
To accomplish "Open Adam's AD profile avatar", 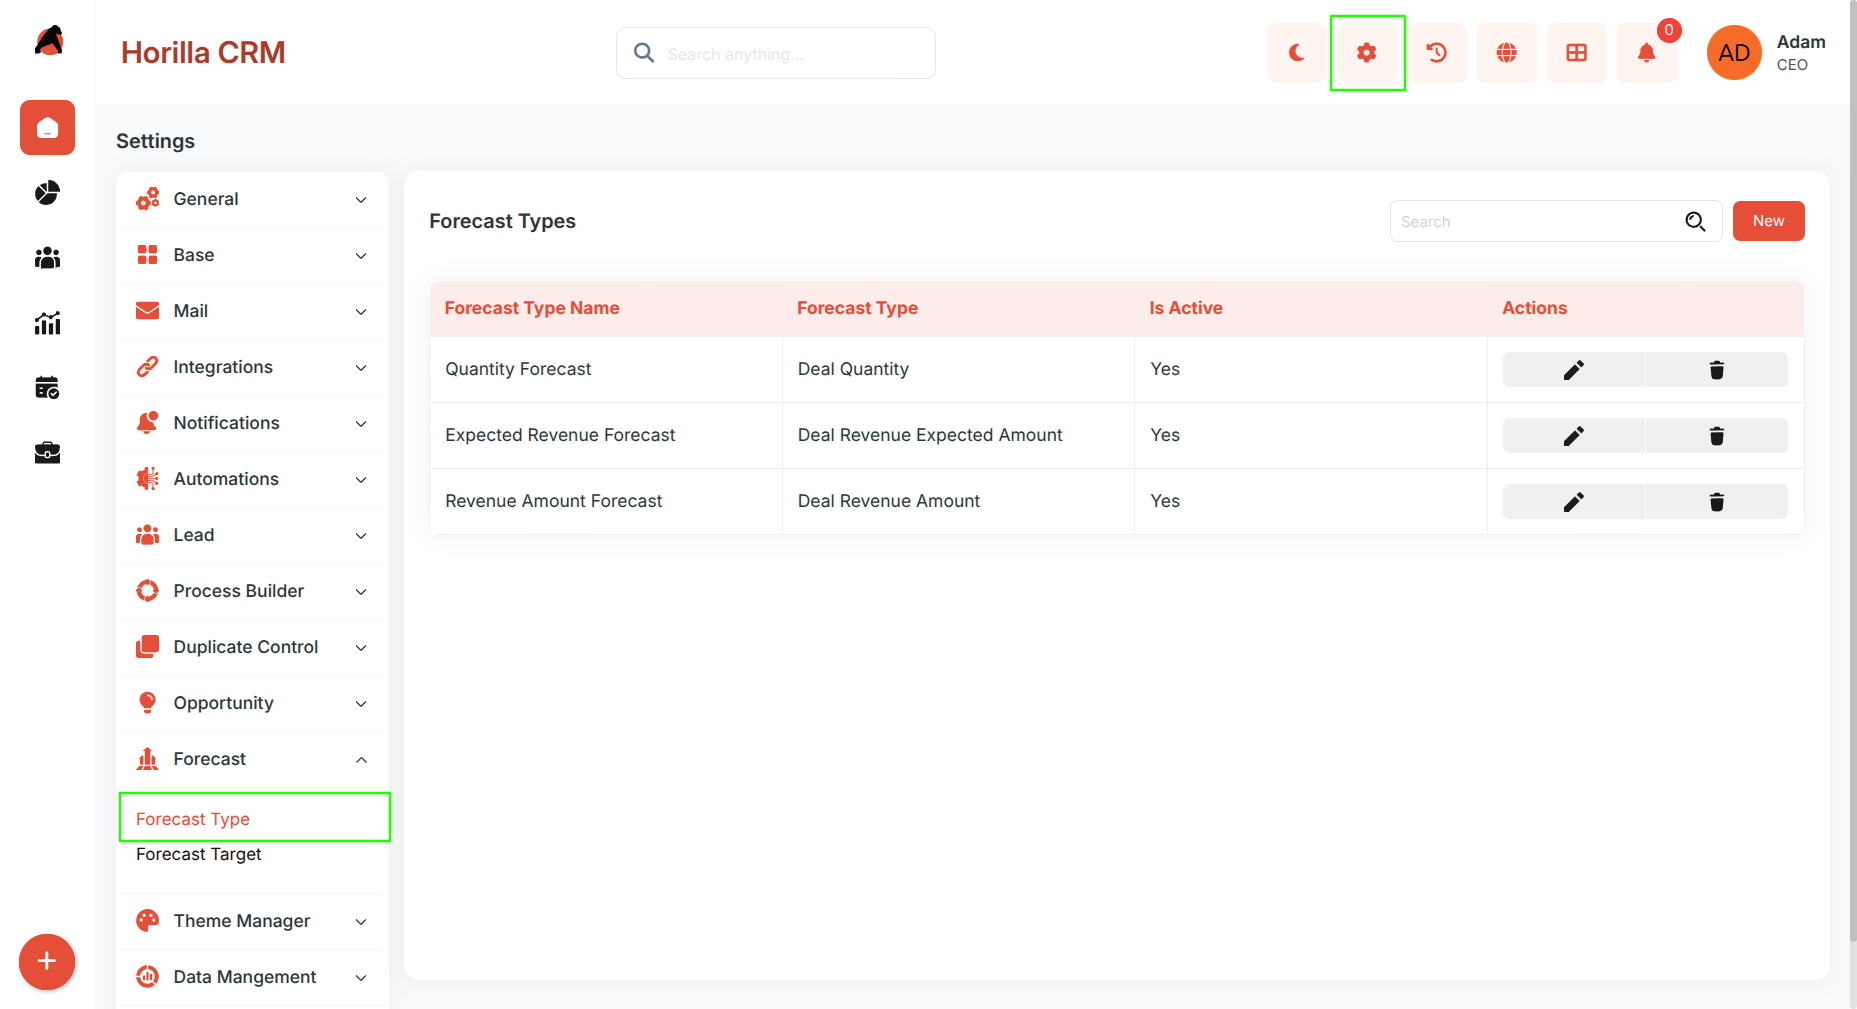I will [x=1734, y=53].
